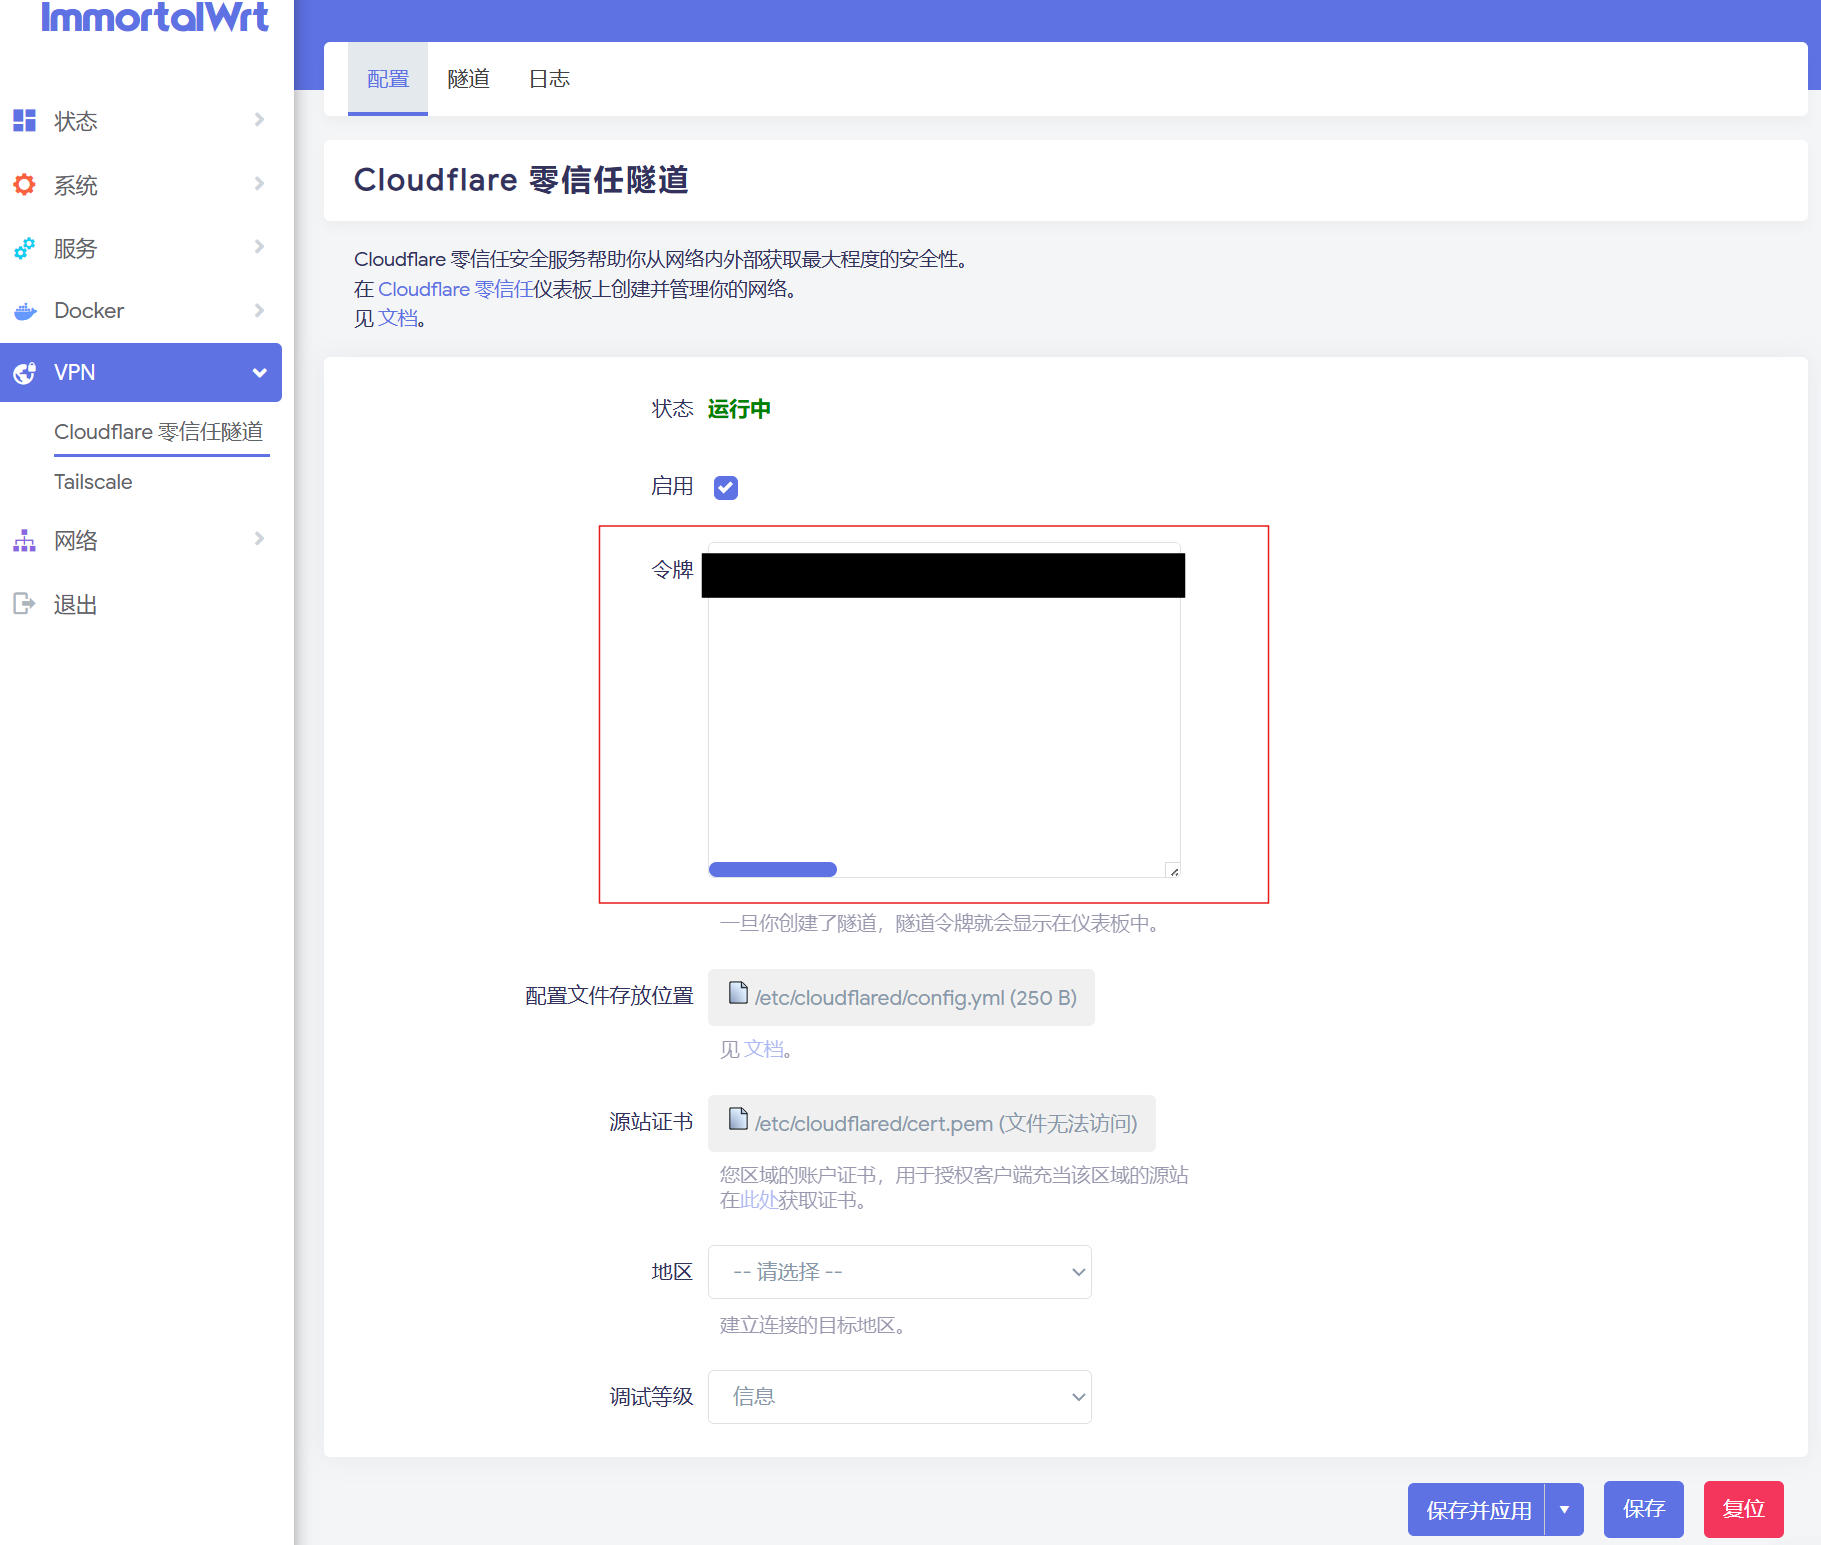Image resolution: width=1821 pixels, height=1545 pixels.
Task: Click the 服务 cogs icon in sidebar
Action: coord(24,248)
